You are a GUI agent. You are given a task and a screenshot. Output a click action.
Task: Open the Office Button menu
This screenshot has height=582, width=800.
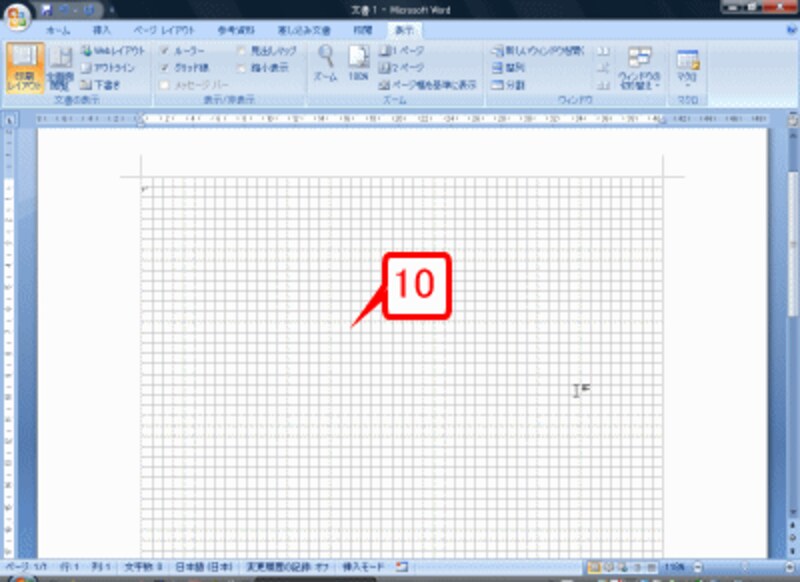[x=17, y=15]
